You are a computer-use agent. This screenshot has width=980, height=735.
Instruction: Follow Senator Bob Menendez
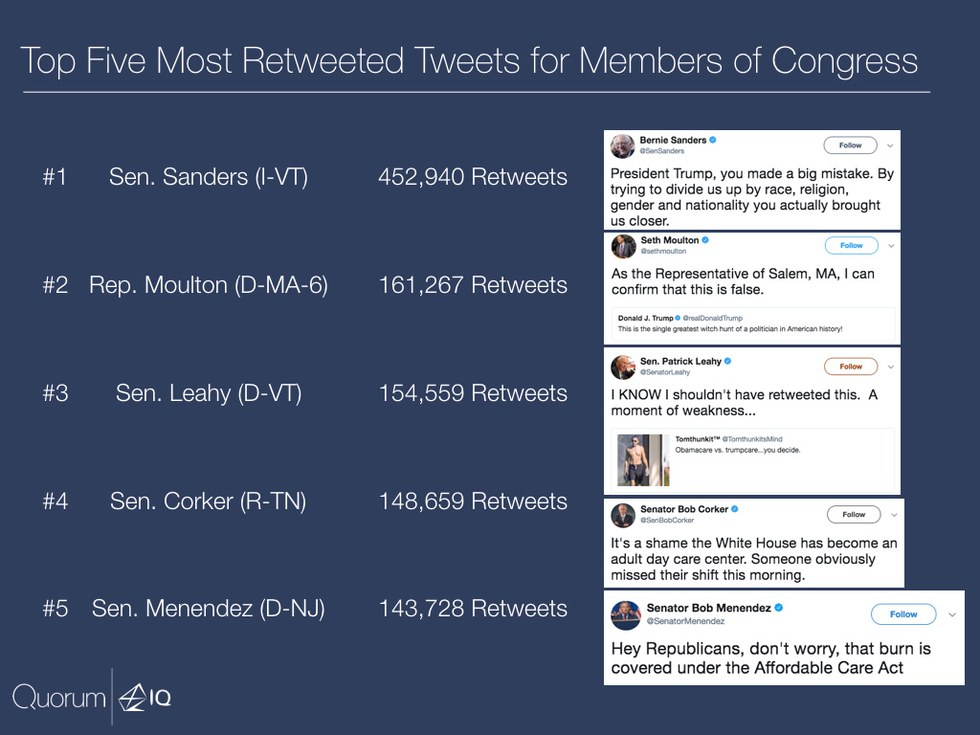(903, 614)
